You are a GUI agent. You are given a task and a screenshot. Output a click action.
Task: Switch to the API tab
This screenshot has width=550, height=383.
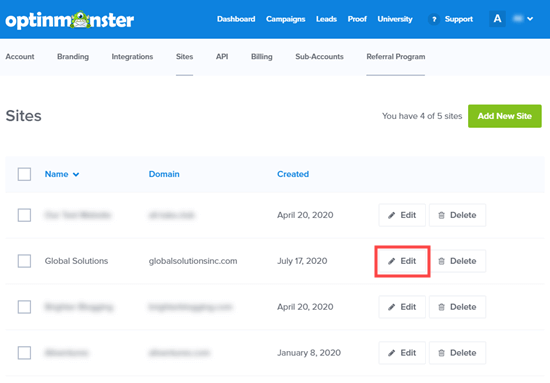click(222, 56)
